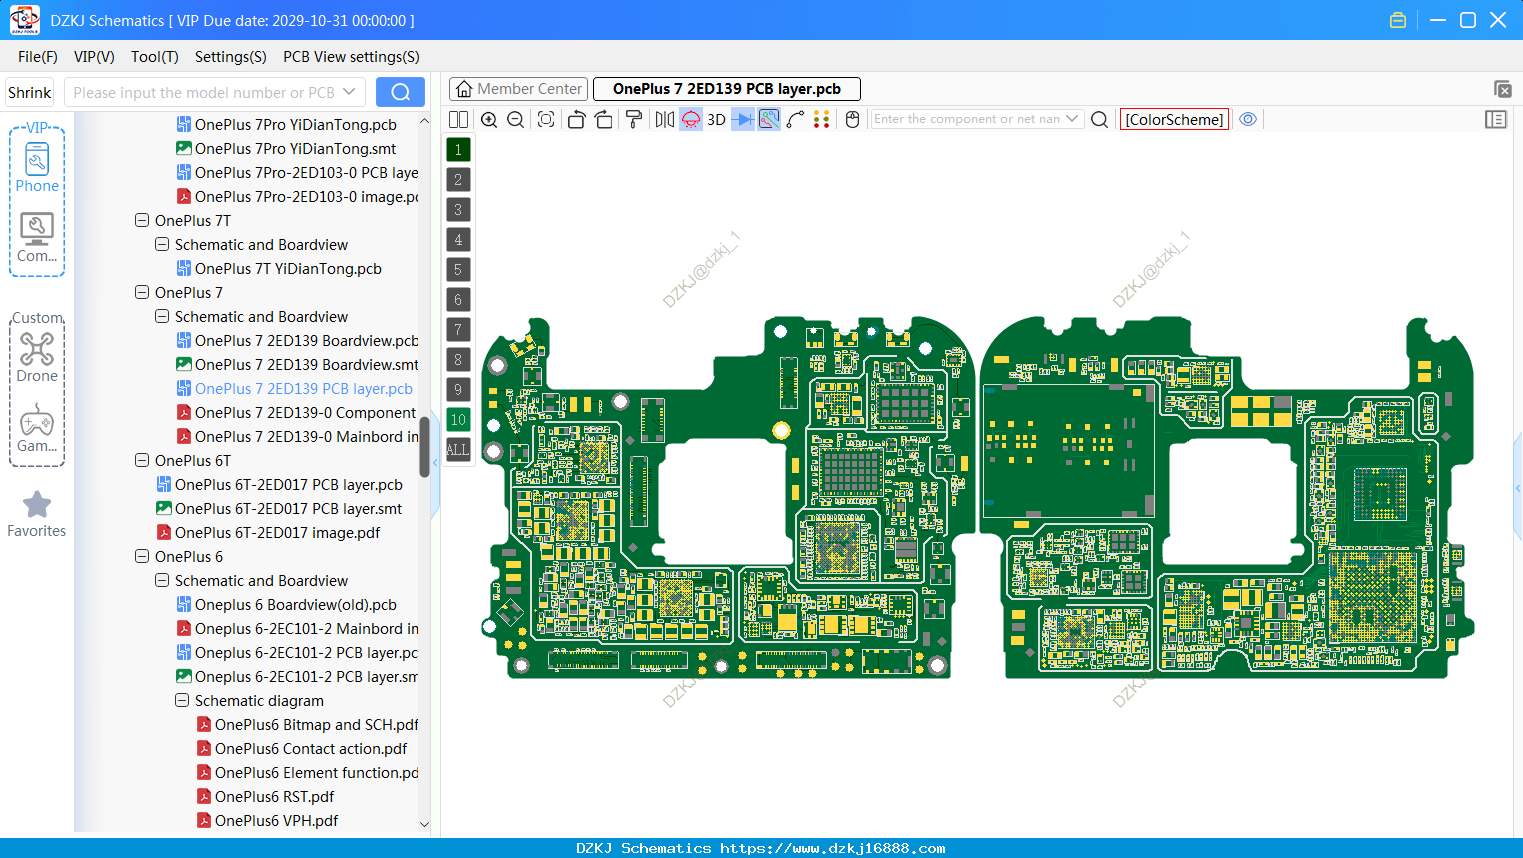Mirror flip the PCB view
The height and width of the screenshot is (858, 1523).
(665, 119)
